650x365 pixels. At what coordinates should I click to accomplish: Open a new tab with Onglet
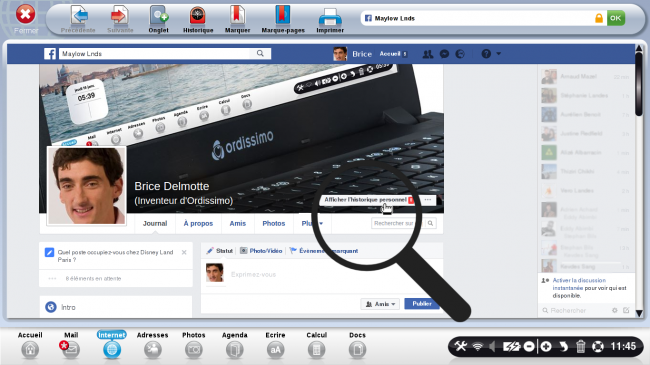click(x=159, y=17)
